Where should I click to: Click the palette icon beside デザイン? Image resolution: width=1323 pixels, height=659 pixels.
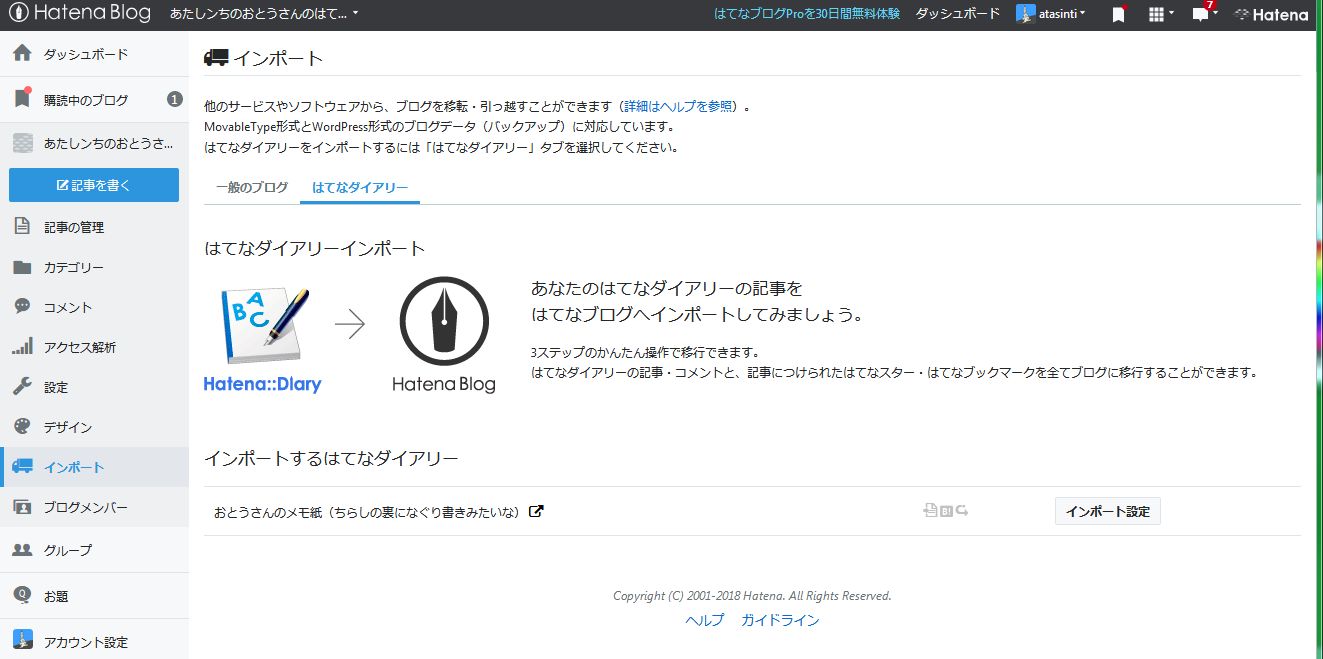click(22, 427)
